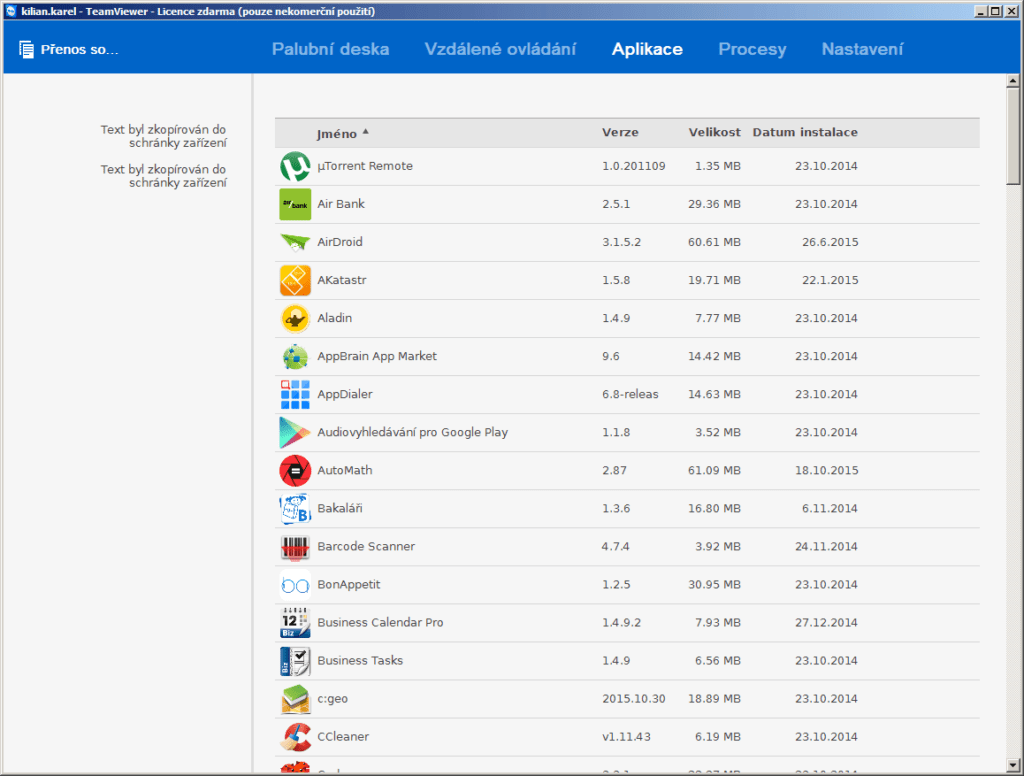Select the Business Calendar Pro text
Image resolution: width=1024 pixels, height=776 pixels.
[x=380, y=622]
